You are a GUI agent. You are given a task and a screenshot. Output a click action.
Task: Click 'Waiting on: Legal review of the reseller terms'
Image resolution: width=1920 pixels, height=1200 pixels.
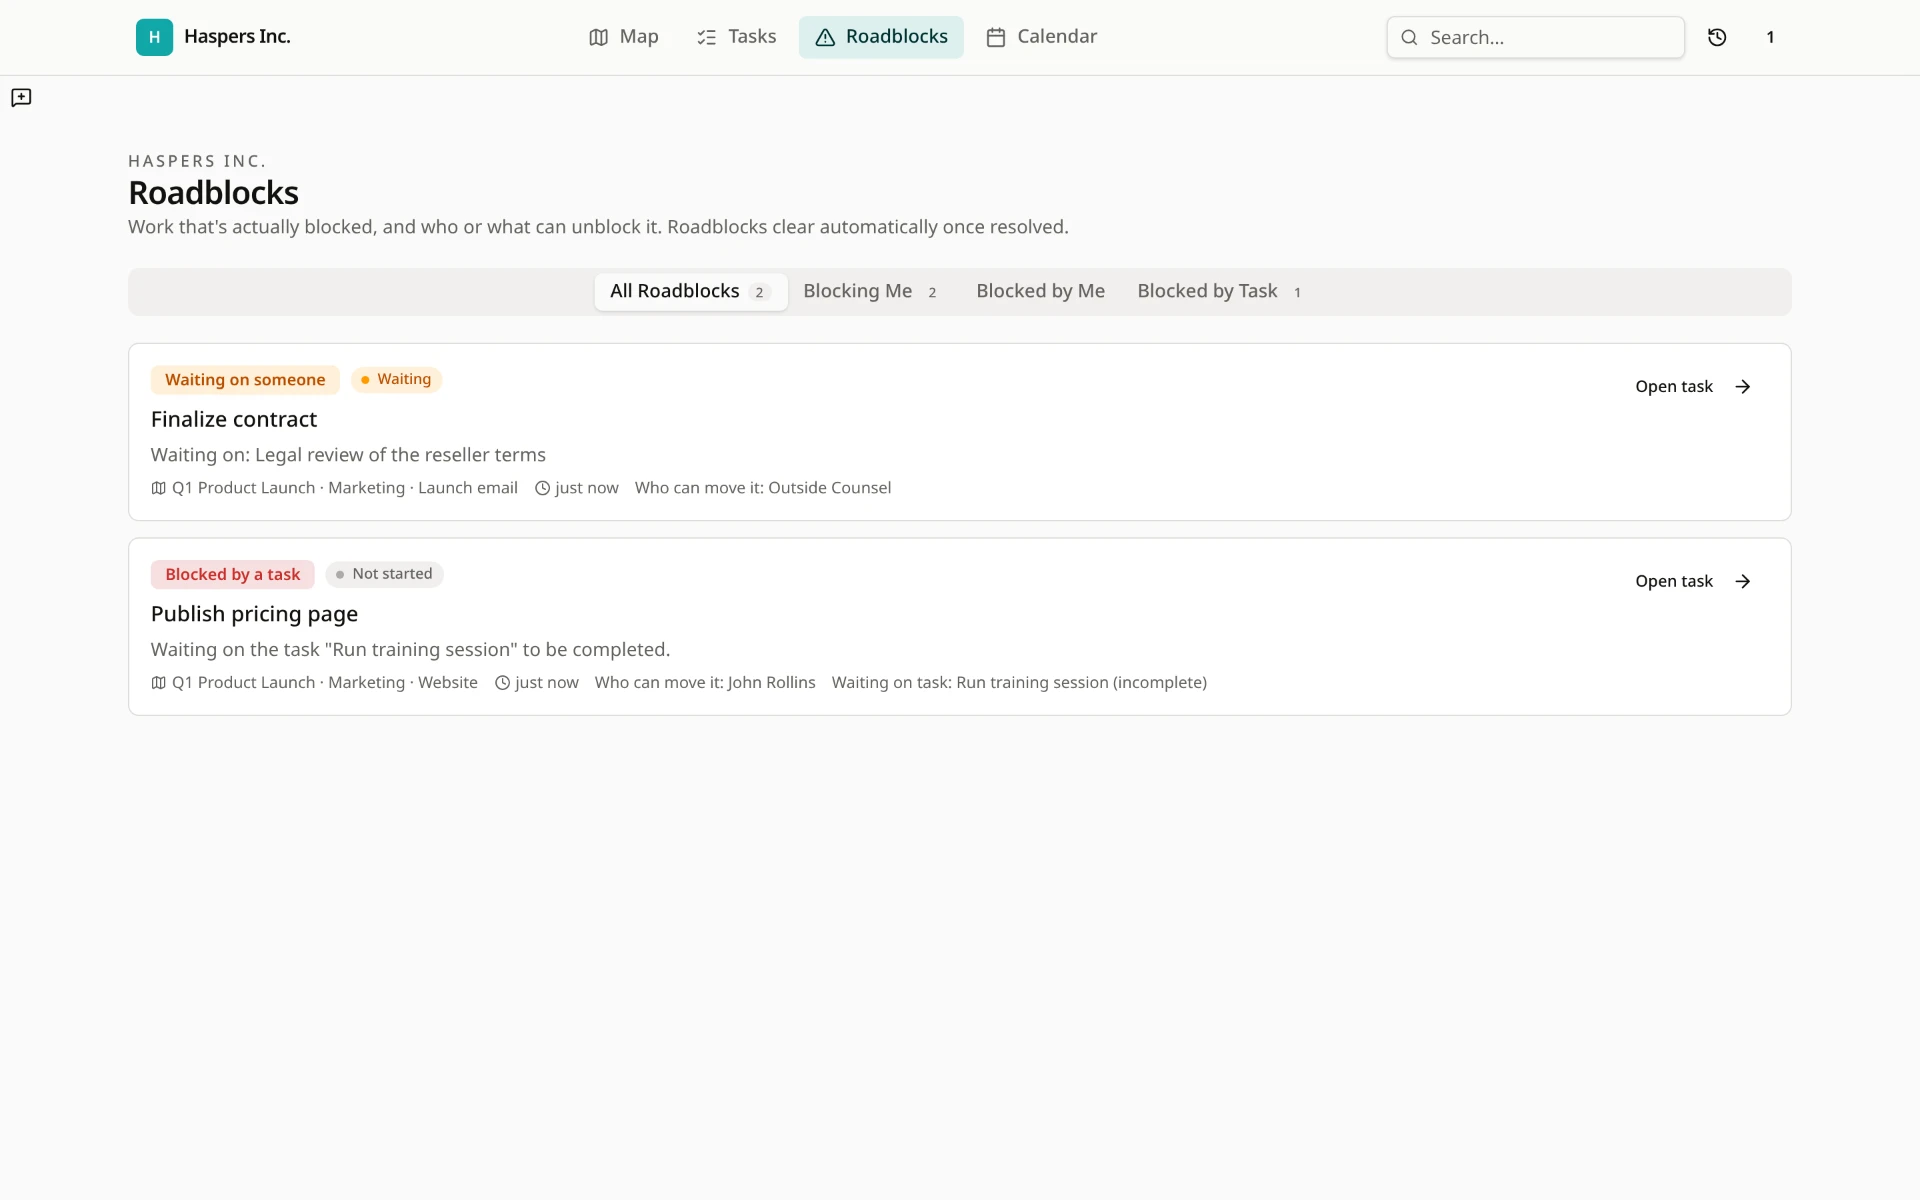coord(348,455)
